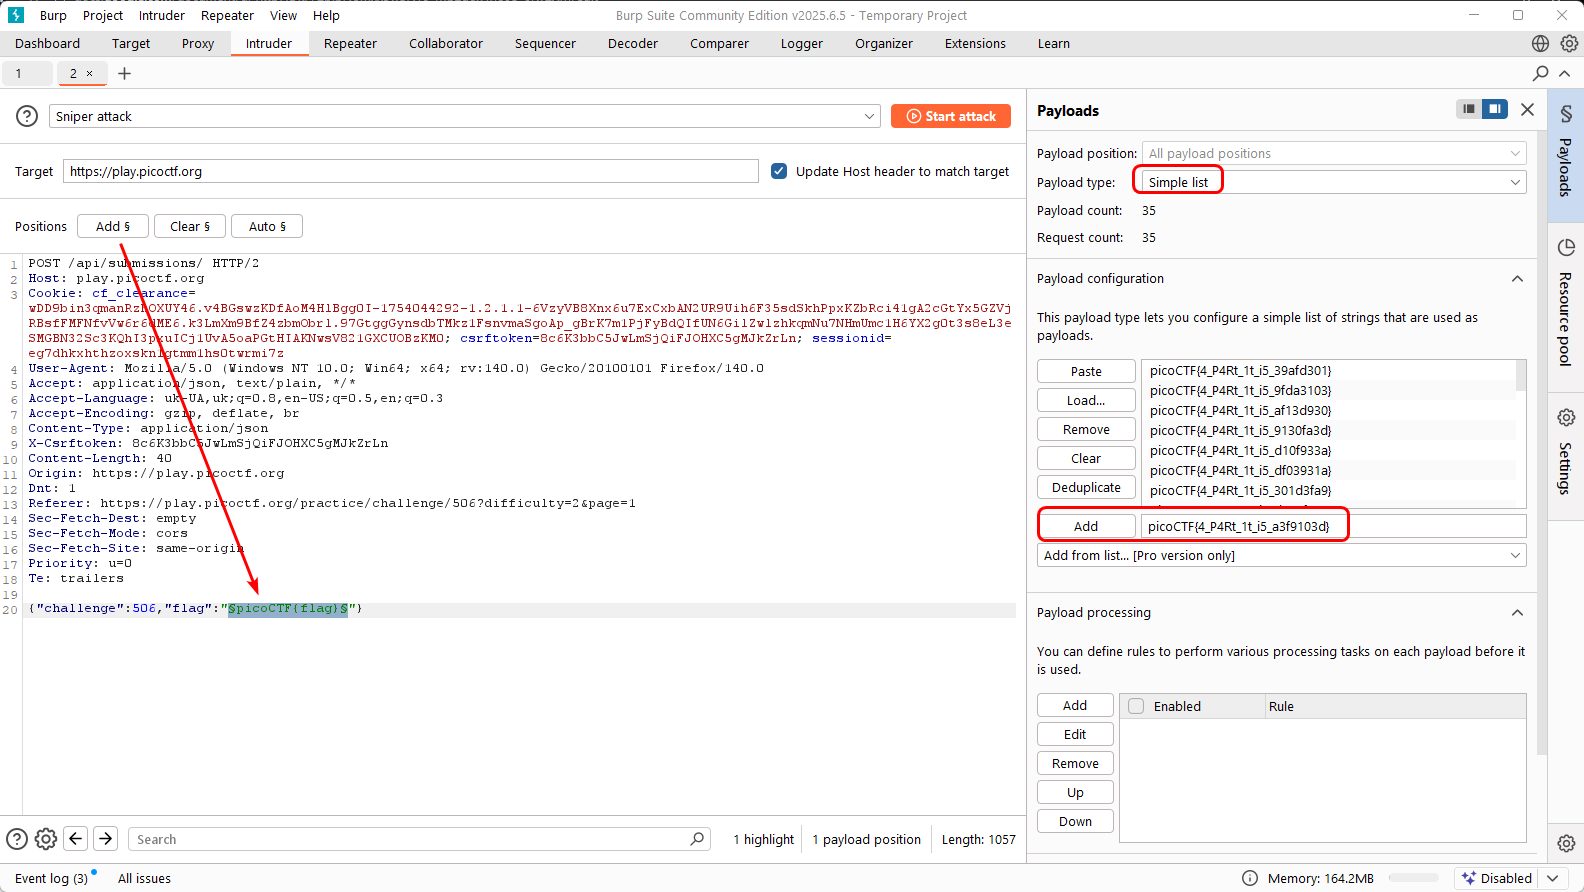Screen dimensions: 1584x892
Task: Click the back arrow near search
Action: [x=76, y=839]
